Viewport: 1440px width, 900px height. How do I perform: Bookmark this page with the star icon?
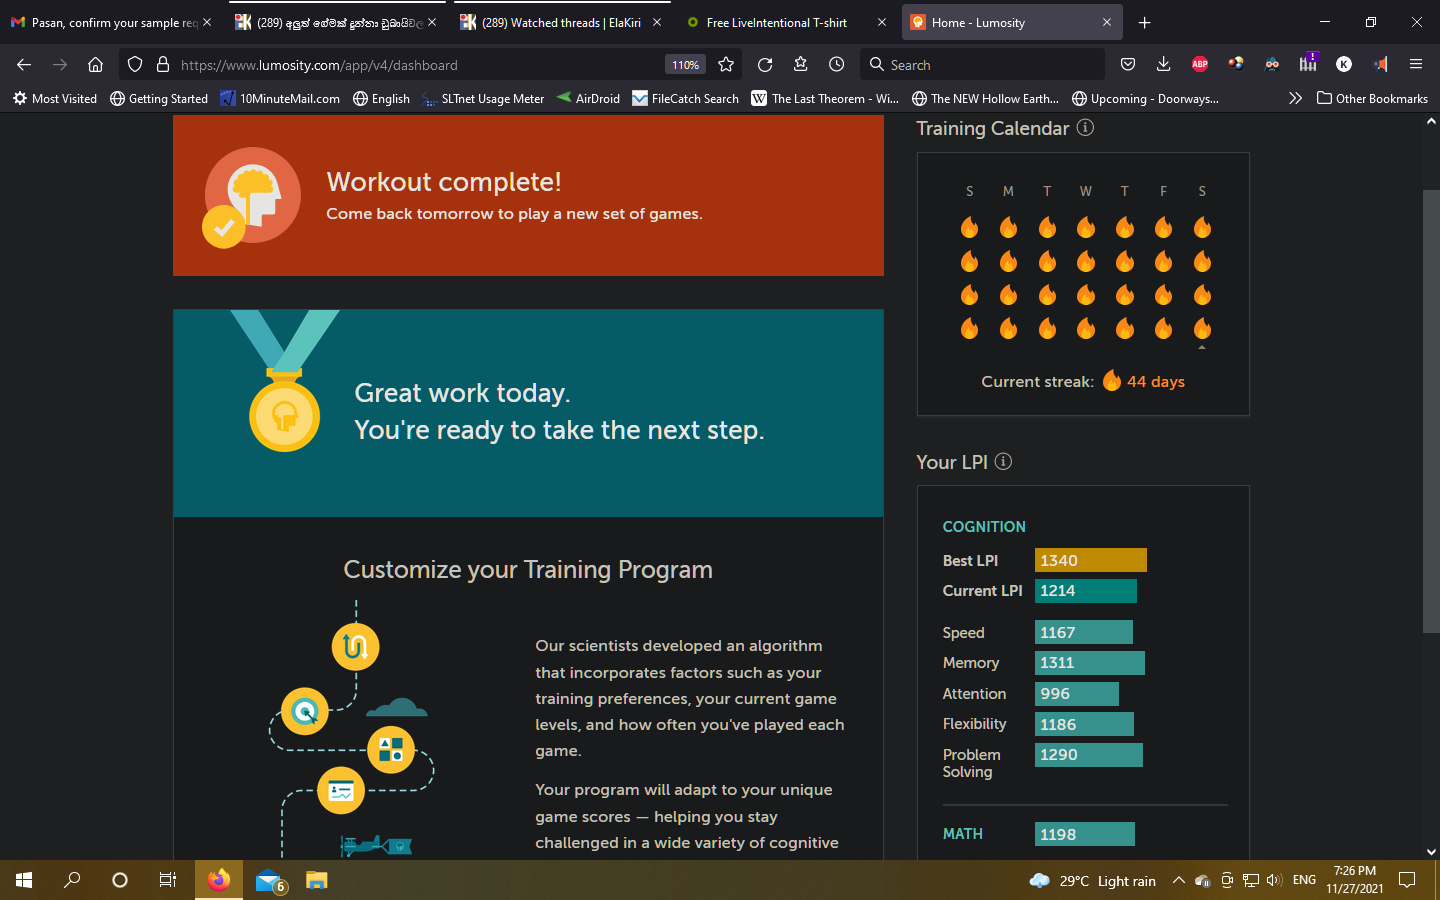click(x=726, y=65)
